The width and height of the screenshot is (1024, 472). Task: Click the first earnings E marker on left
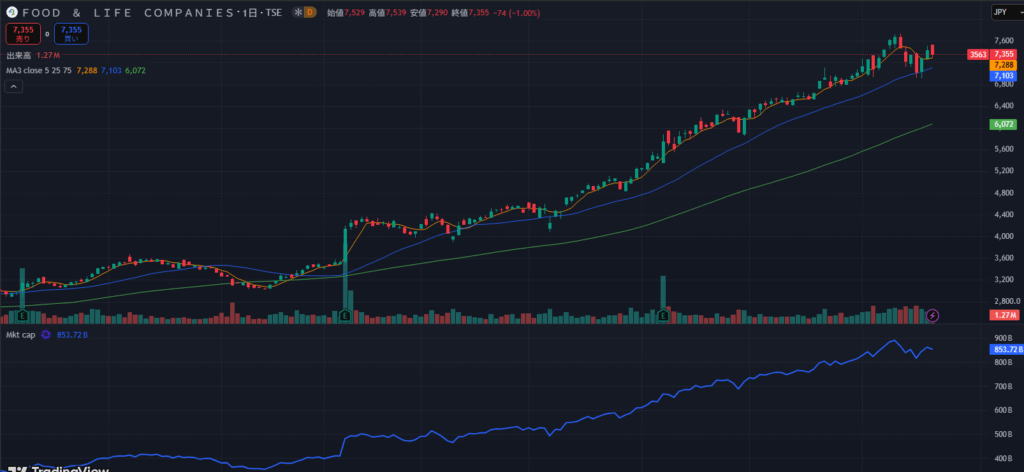point(23,315)
